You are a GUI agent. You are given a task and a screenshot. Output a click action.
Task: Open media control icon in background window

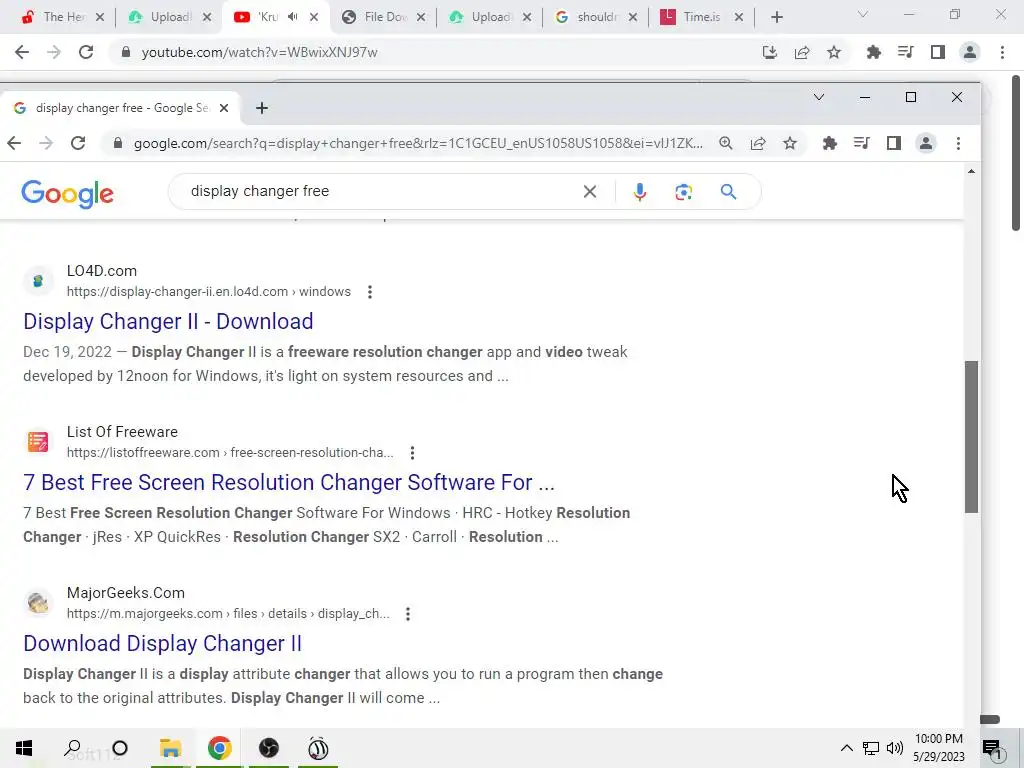pos(905,52)
